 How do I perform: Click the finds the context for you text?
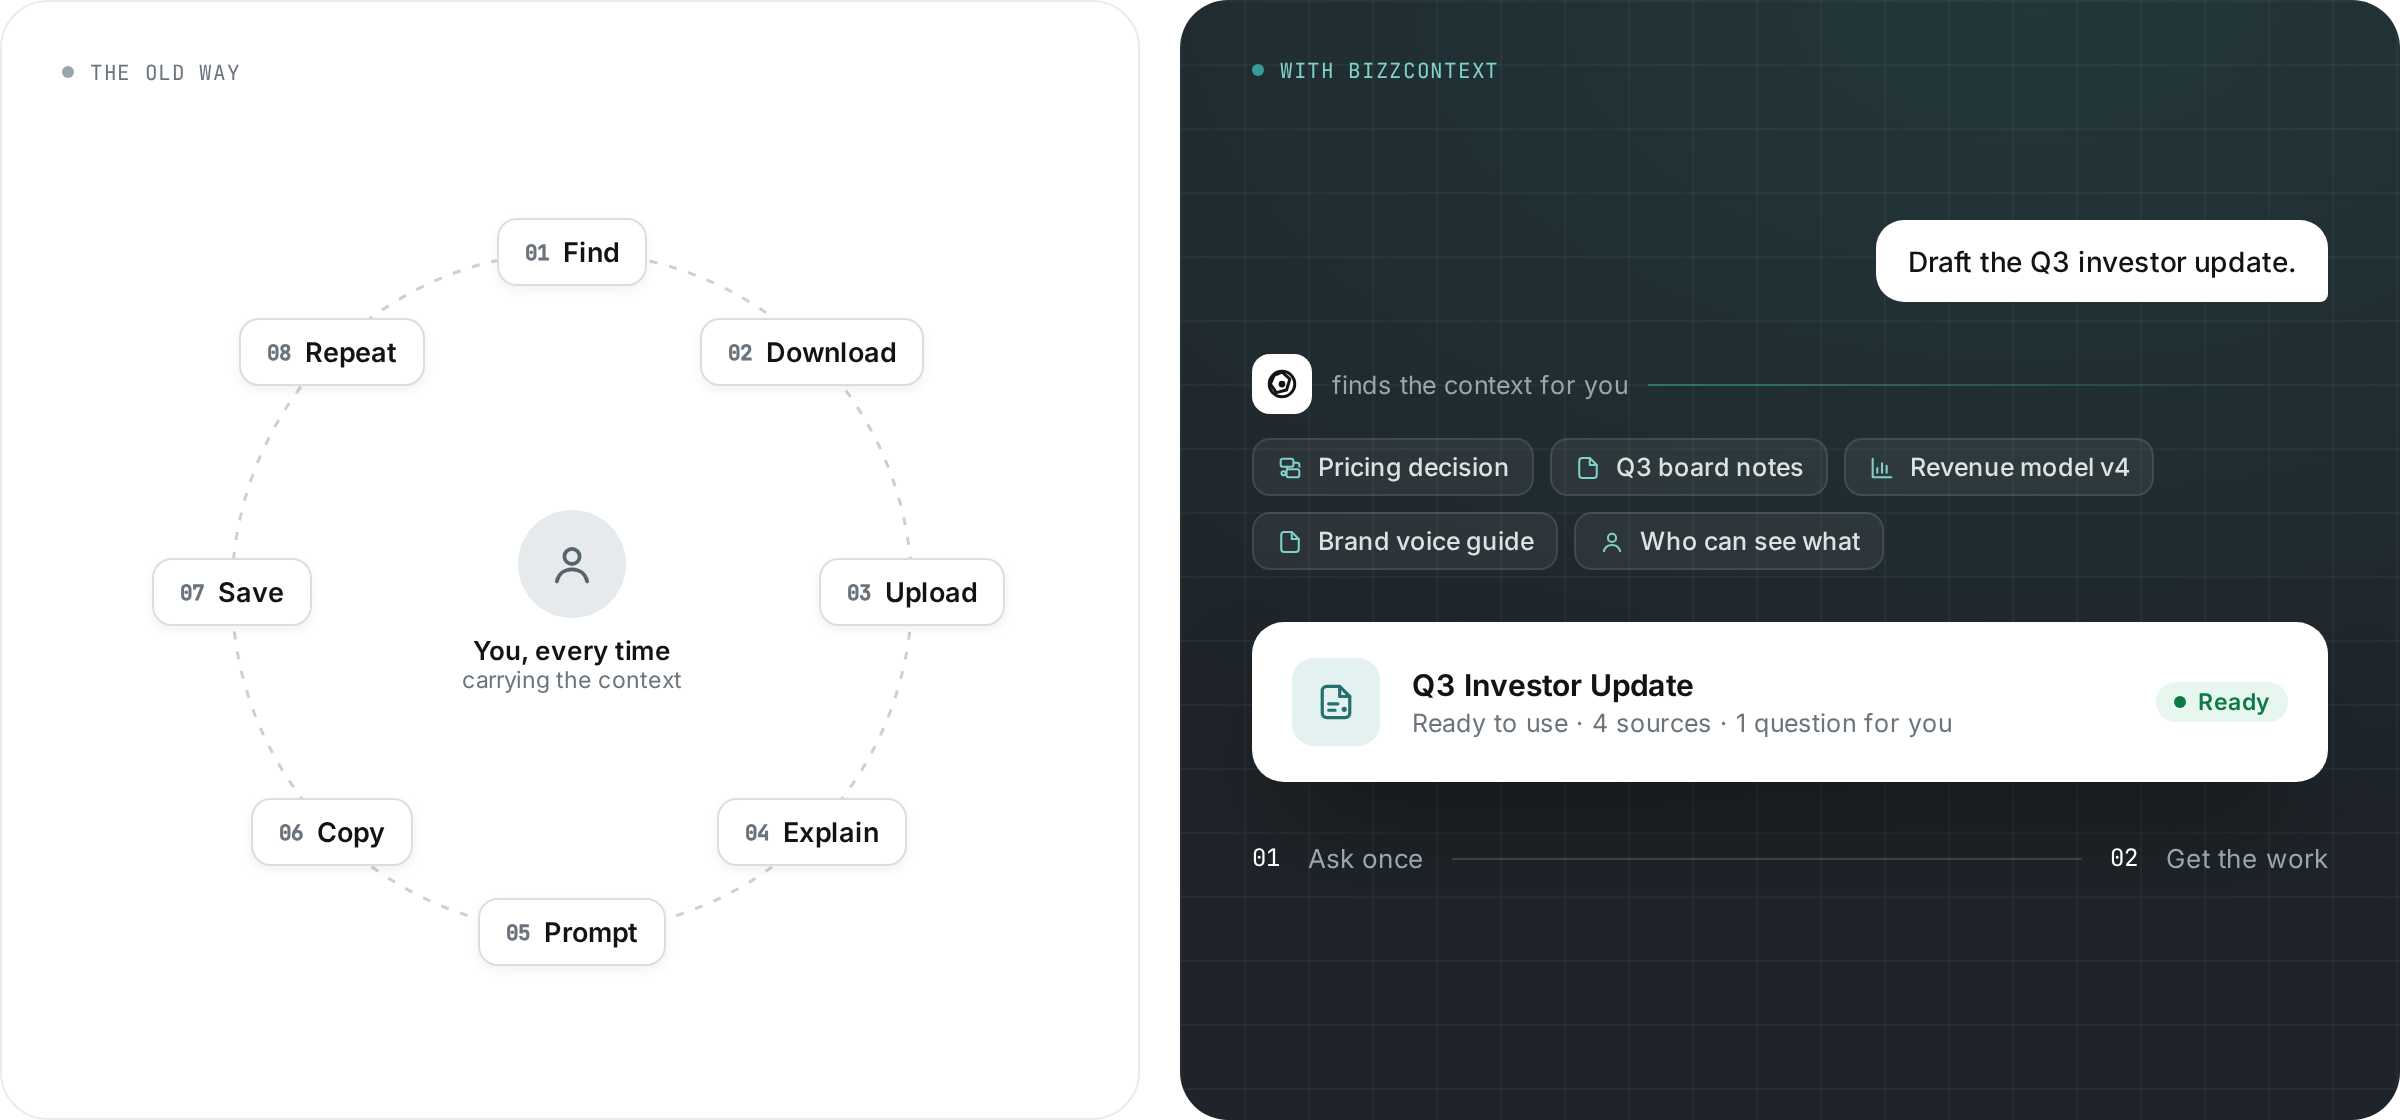tap(1480, 385)
